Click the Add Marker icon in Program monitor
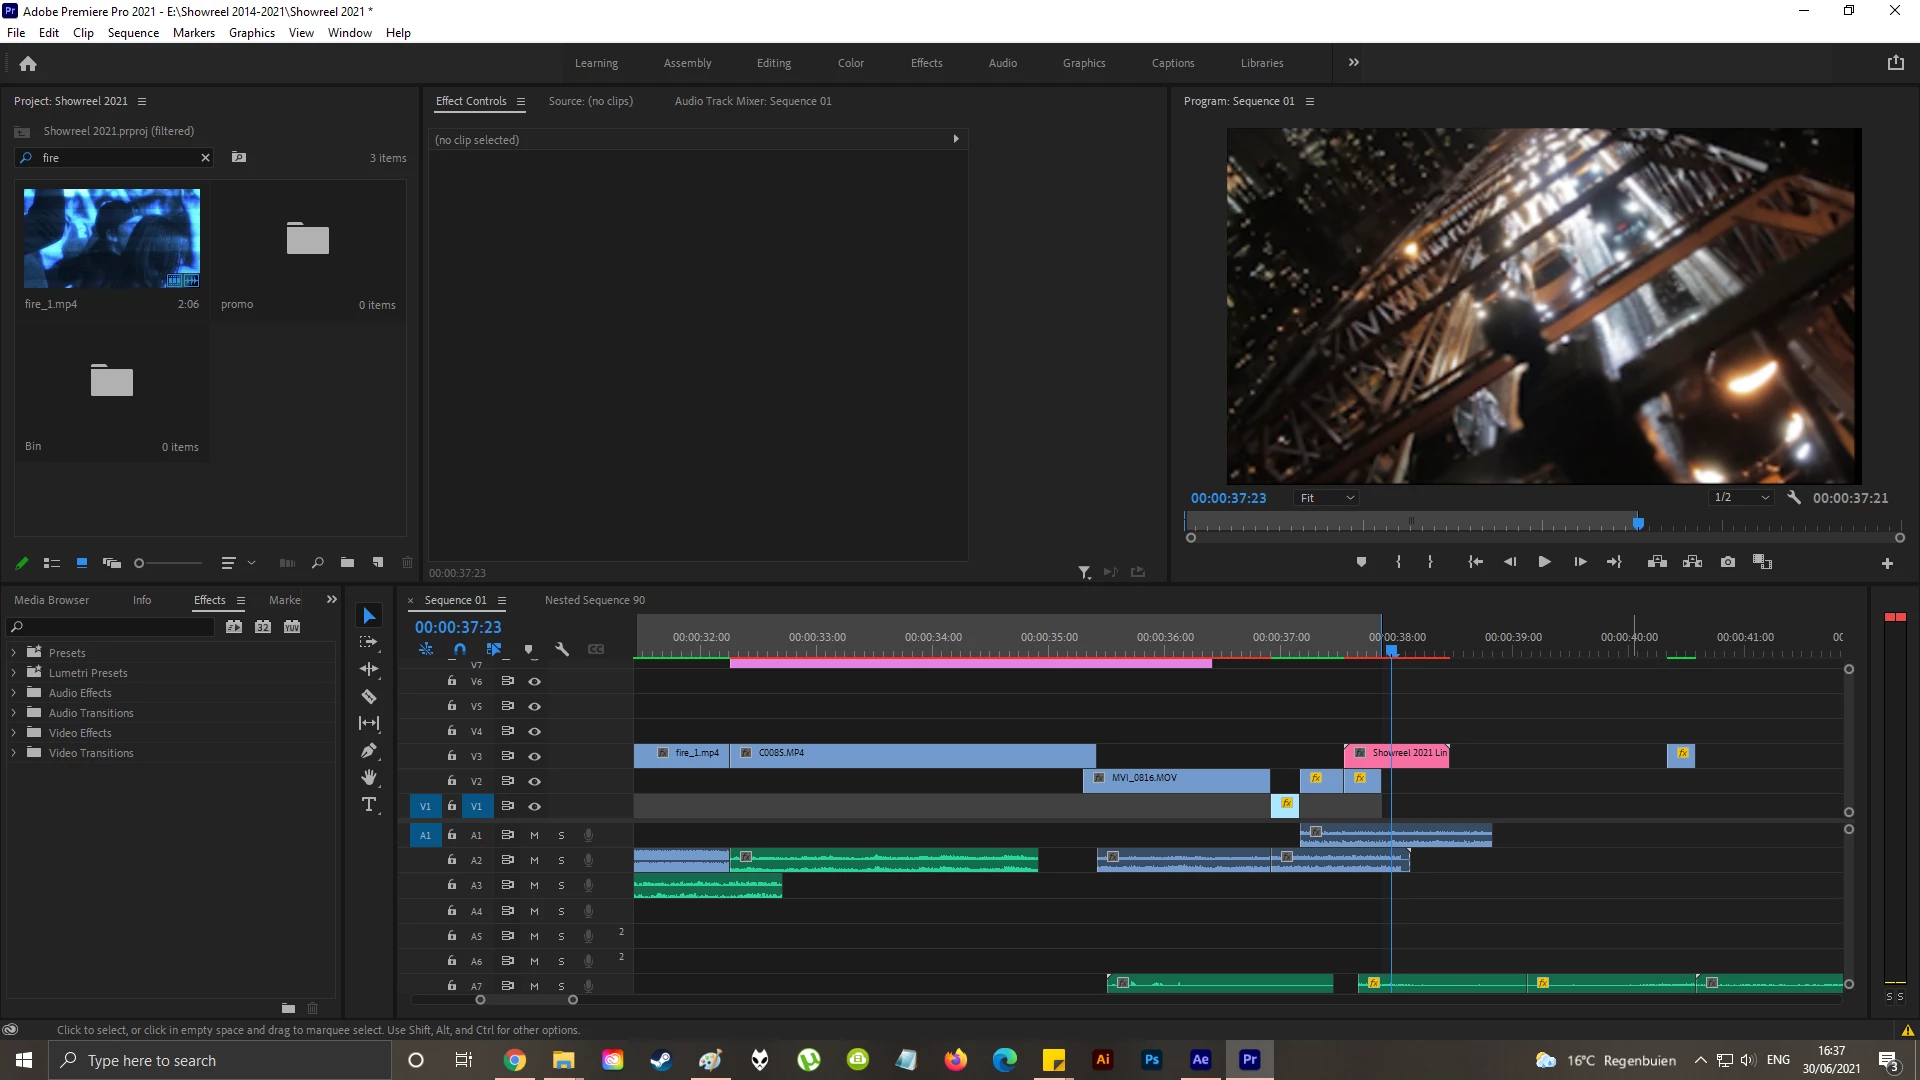1920x1080 pixels. (x=1361, y=562)
